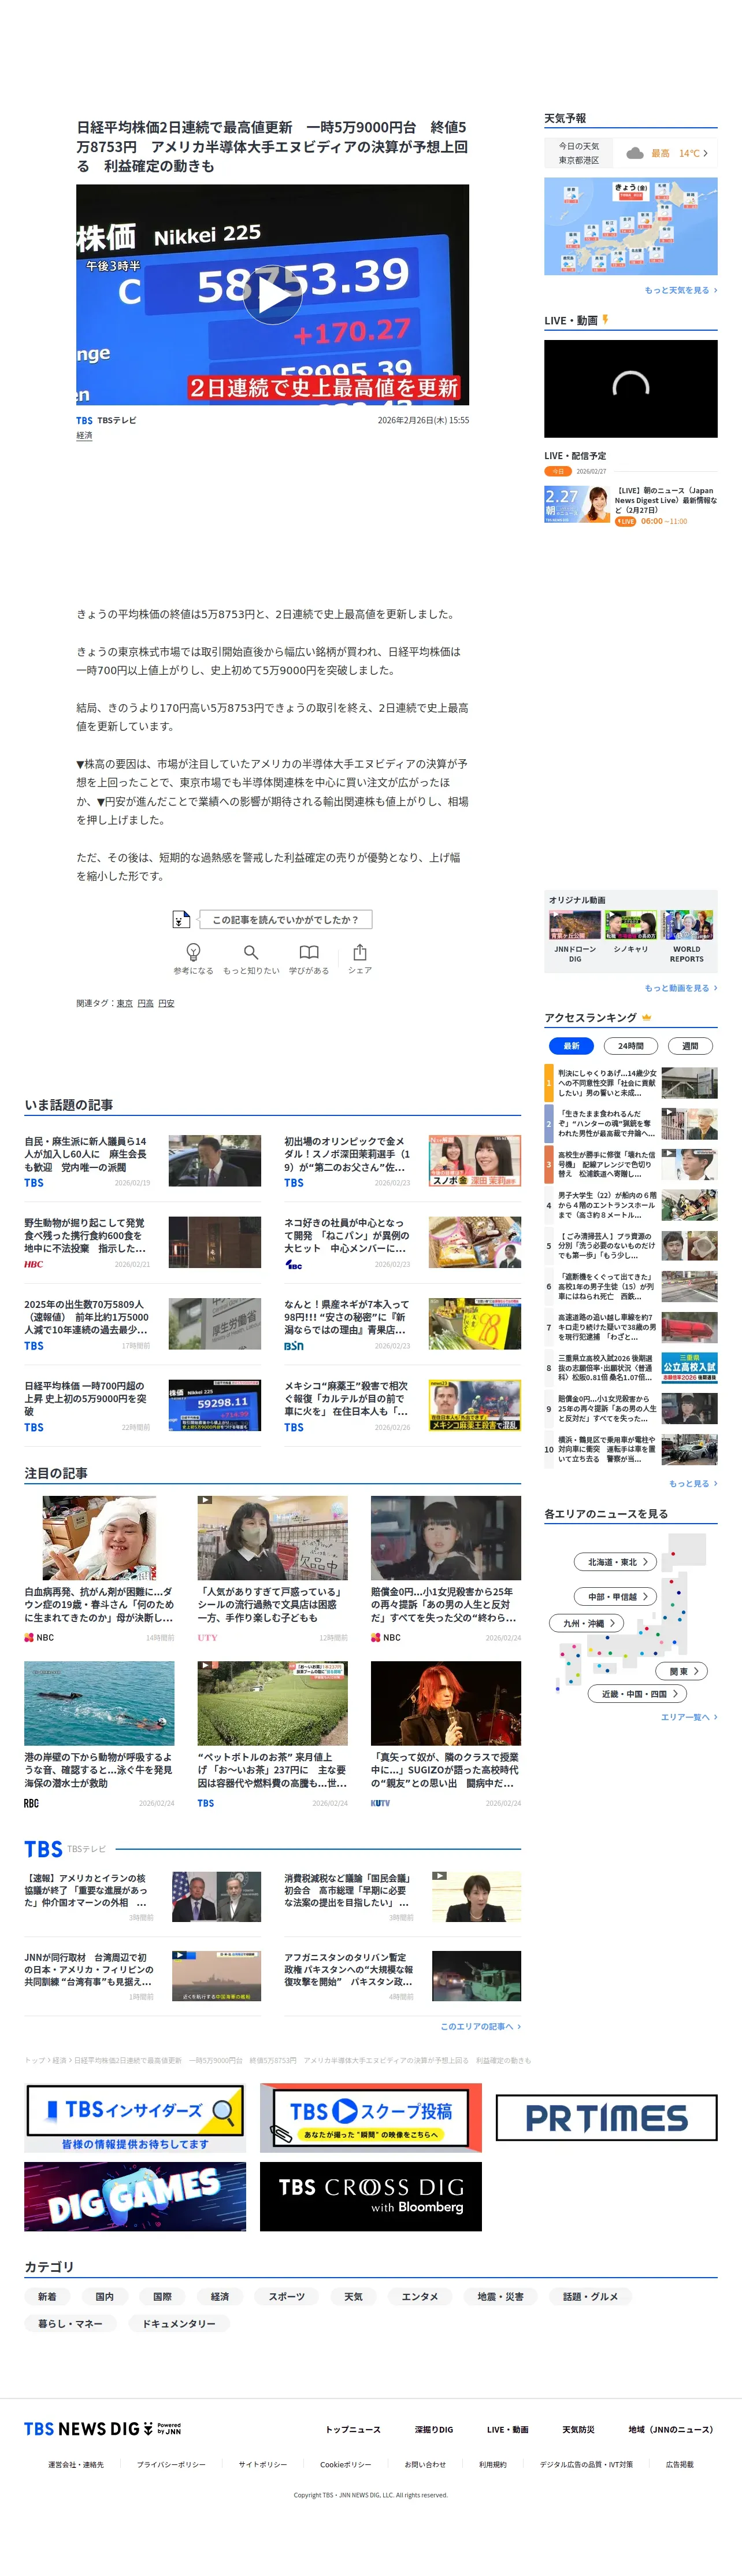Viewport: 742px width, 2576px height.
Task: Expand もっと天気を見る link
Action: (681, 290)
